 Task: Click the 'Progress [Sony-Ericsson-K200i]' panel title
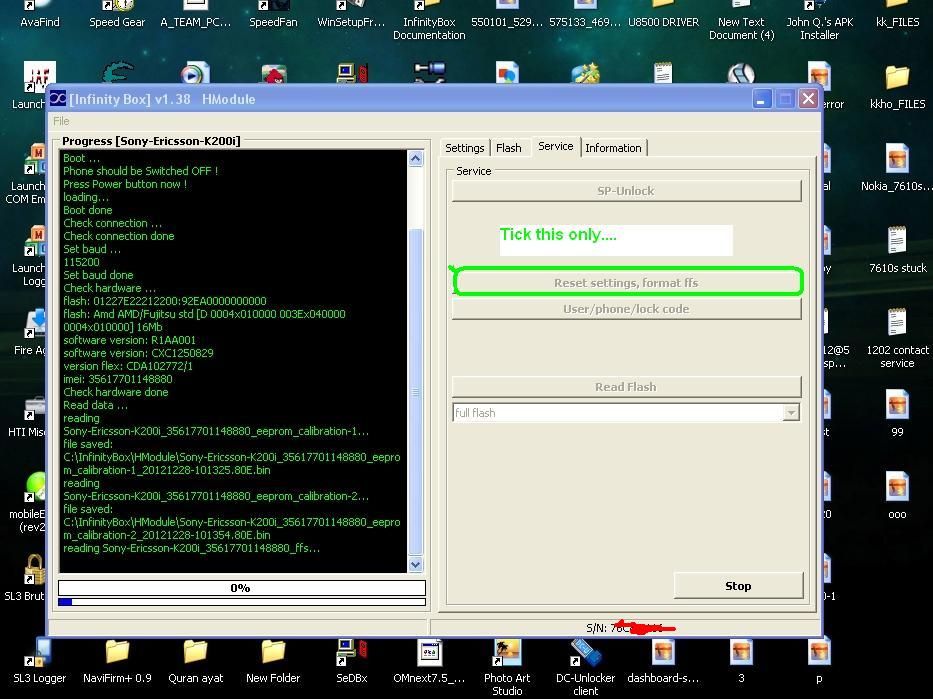pos(151,141)
